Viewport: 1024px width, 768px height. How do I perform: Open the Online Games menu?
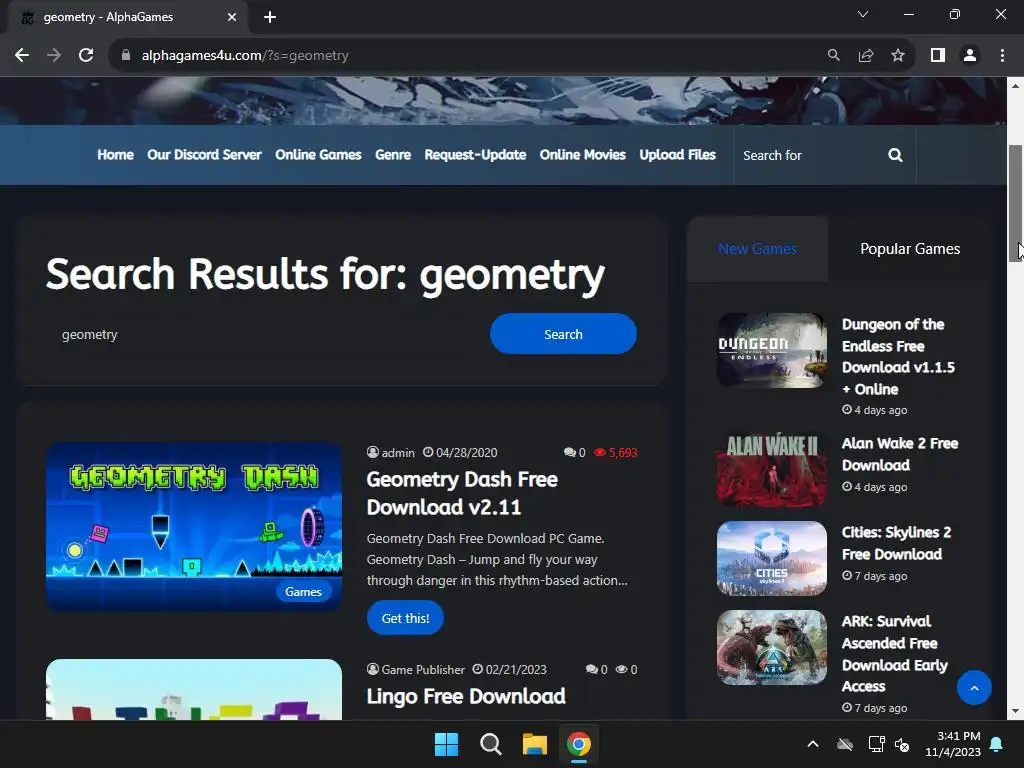318,155
